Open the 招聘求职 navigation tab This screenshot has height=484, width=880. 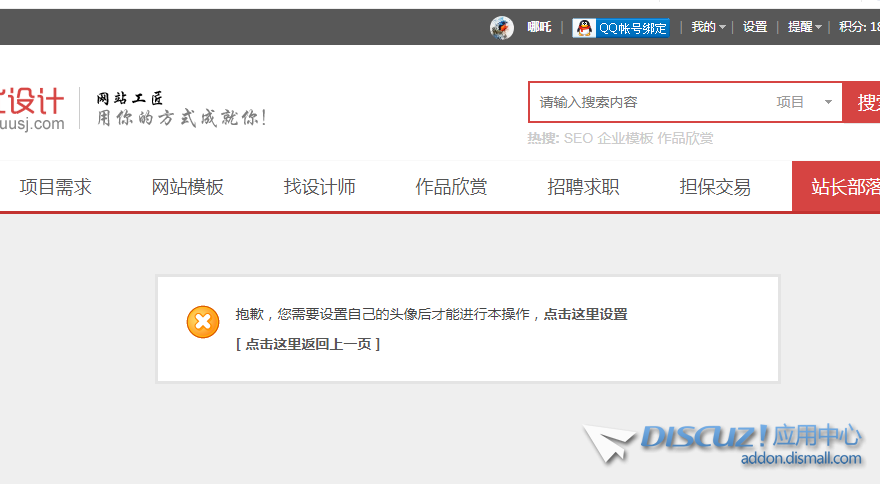pos(583,186)
